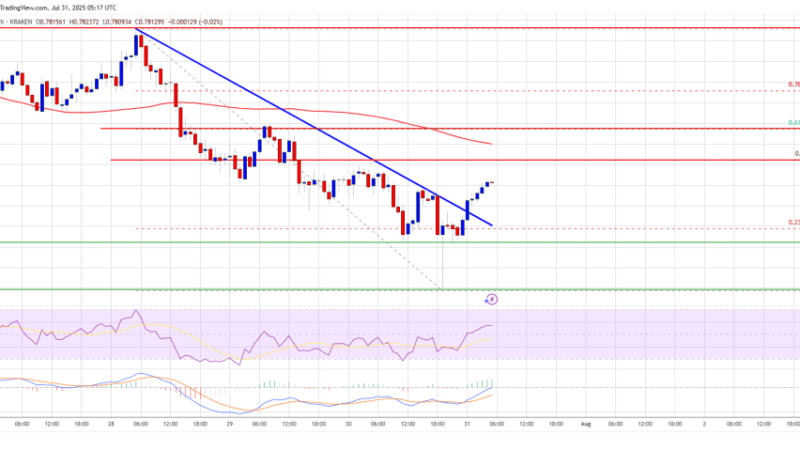The image size is (800, 450).
Task: Click the 2 date label on time axis
Action: [x=704, y=424]
